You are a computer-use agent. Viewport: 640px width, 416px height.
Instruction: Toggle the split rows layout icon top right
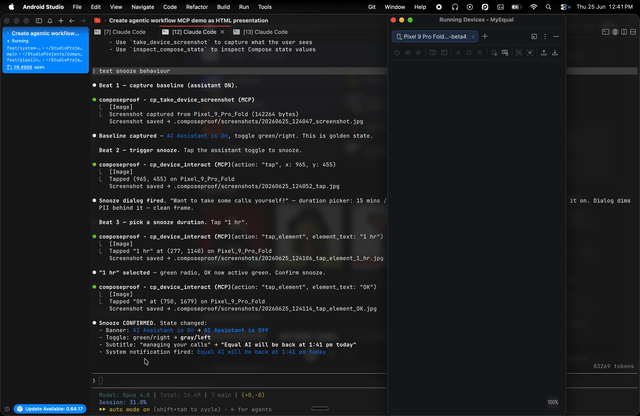(633, 32)
